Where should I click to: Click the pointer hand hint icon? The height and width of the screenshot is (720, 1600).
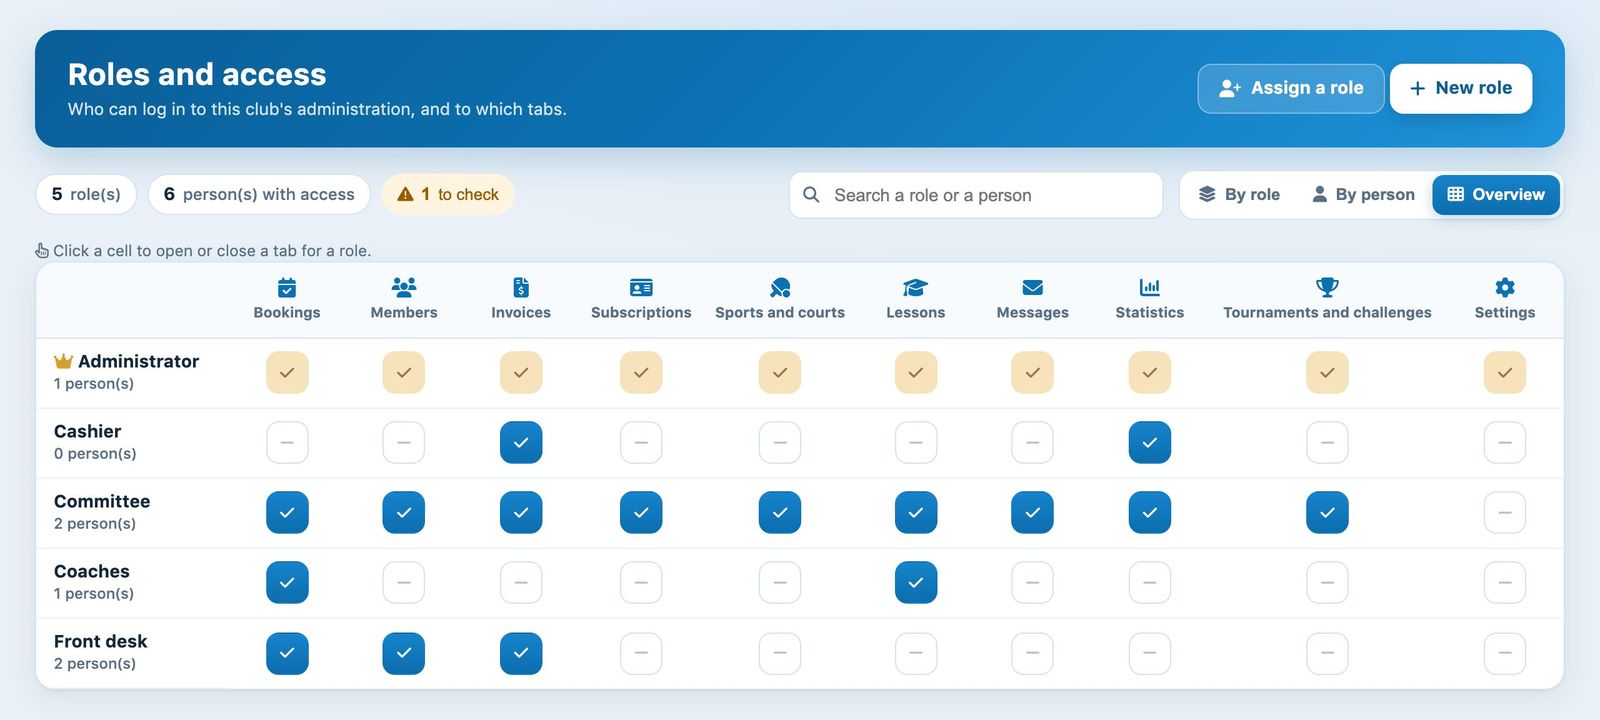[42, 250]
